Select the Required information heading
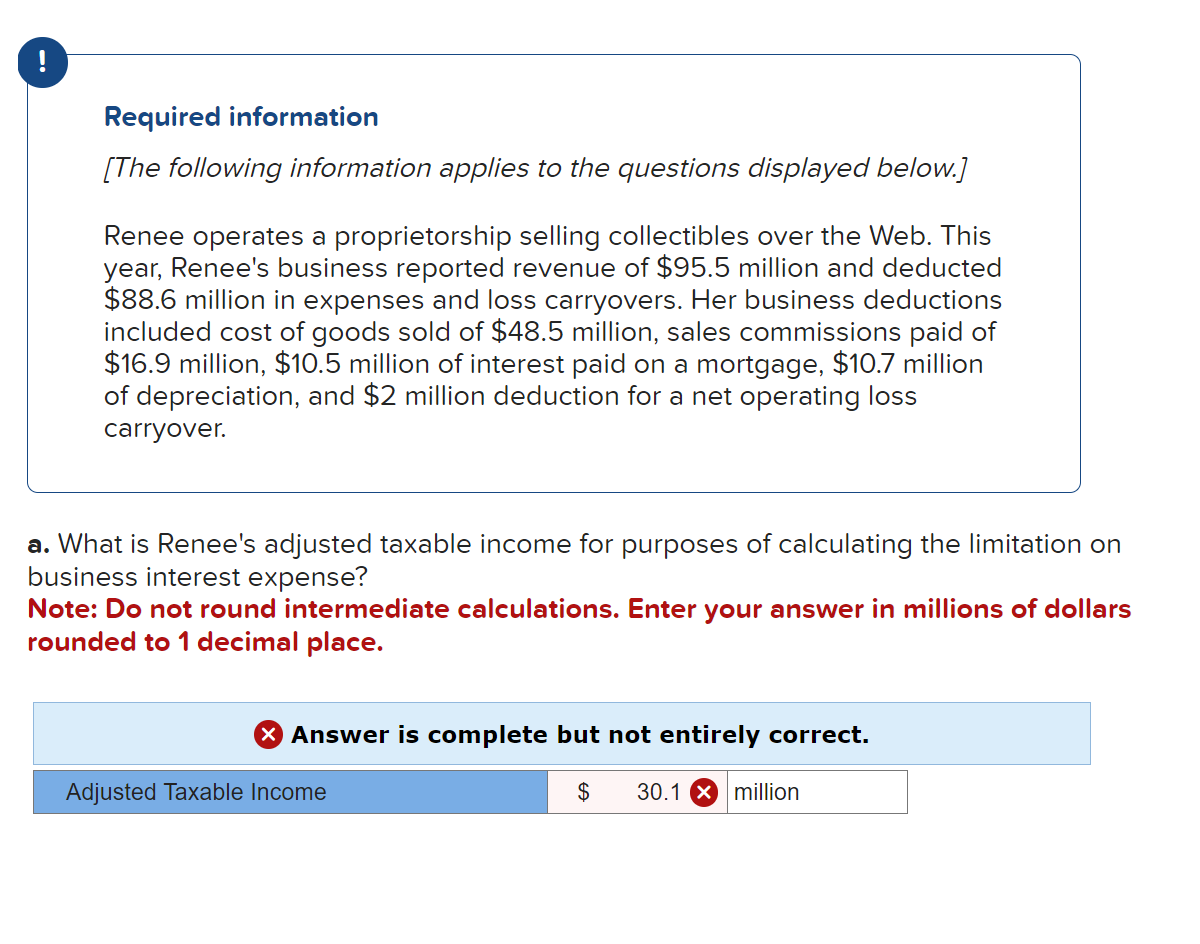This screenshot has width=1200, height=944. coord(240,117)
